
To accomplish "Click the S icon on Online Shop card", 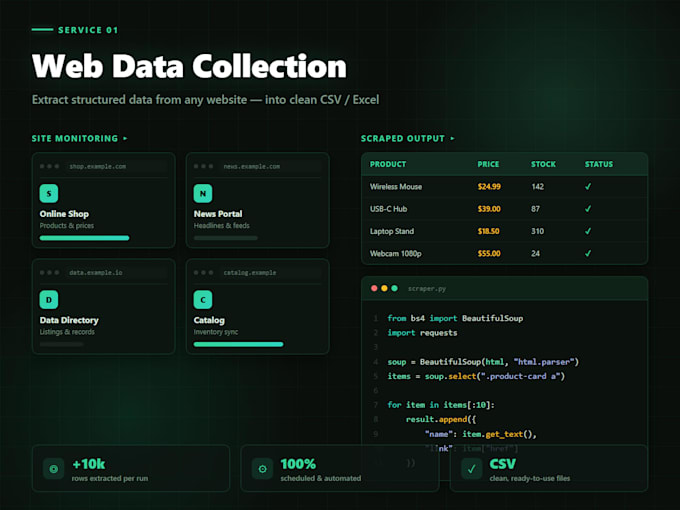I will click(x=49, y=193).
